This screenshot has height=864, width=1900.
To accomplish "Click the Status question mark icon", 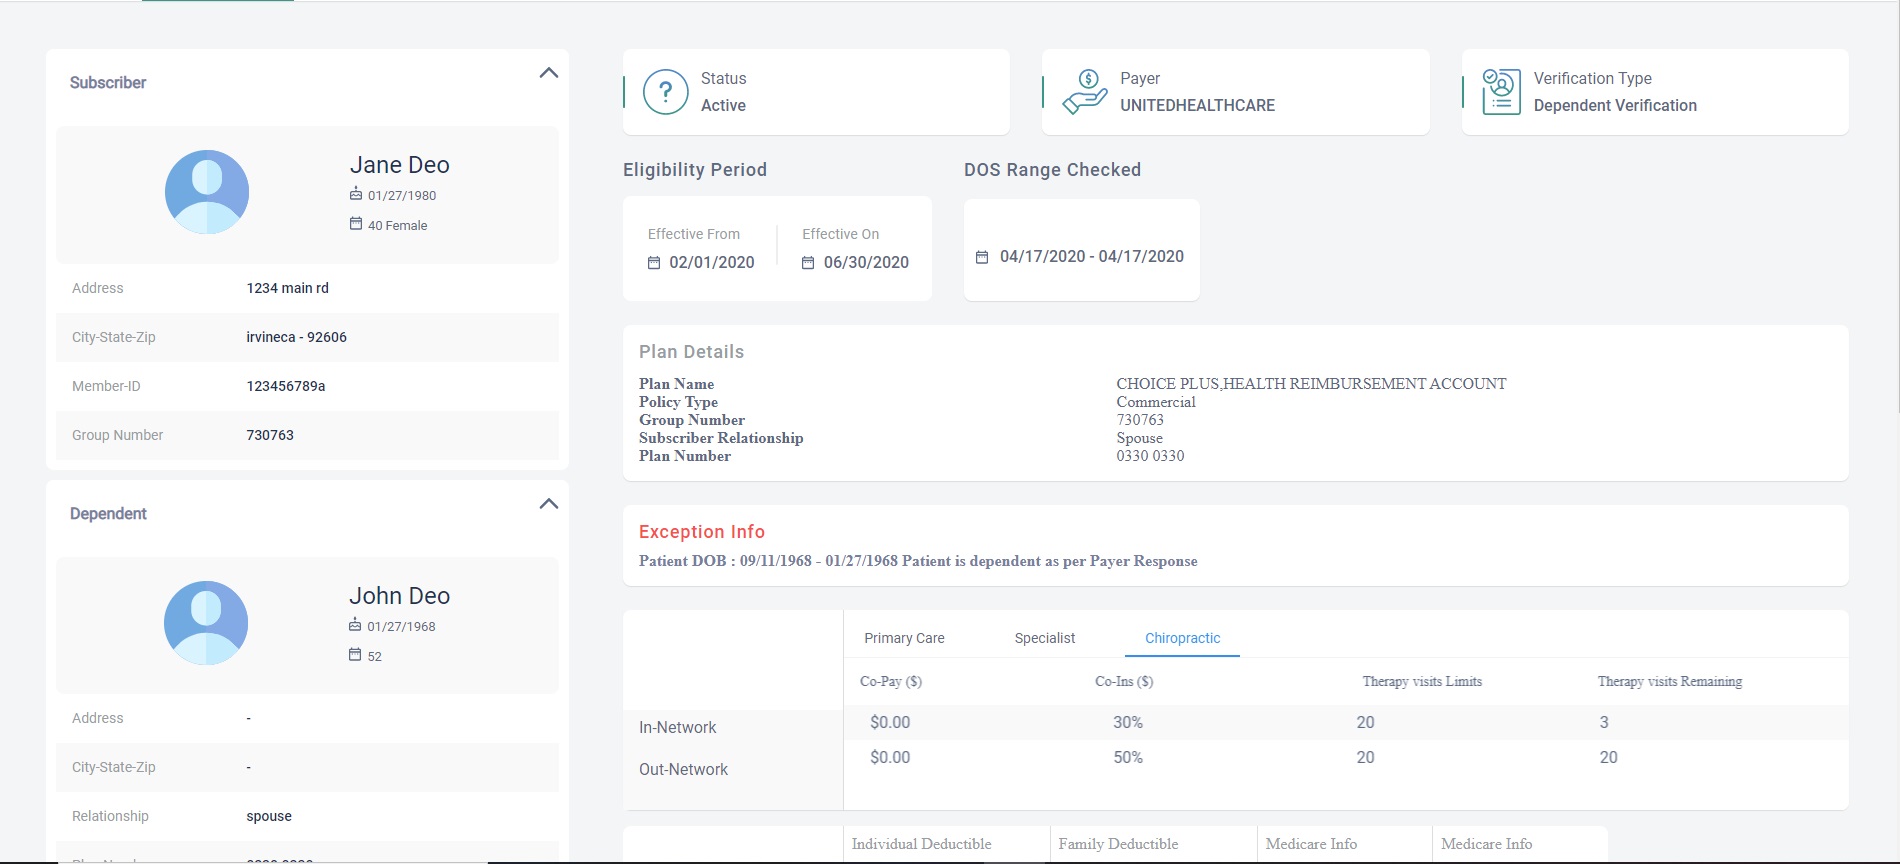I will click(x=665, y=92).
